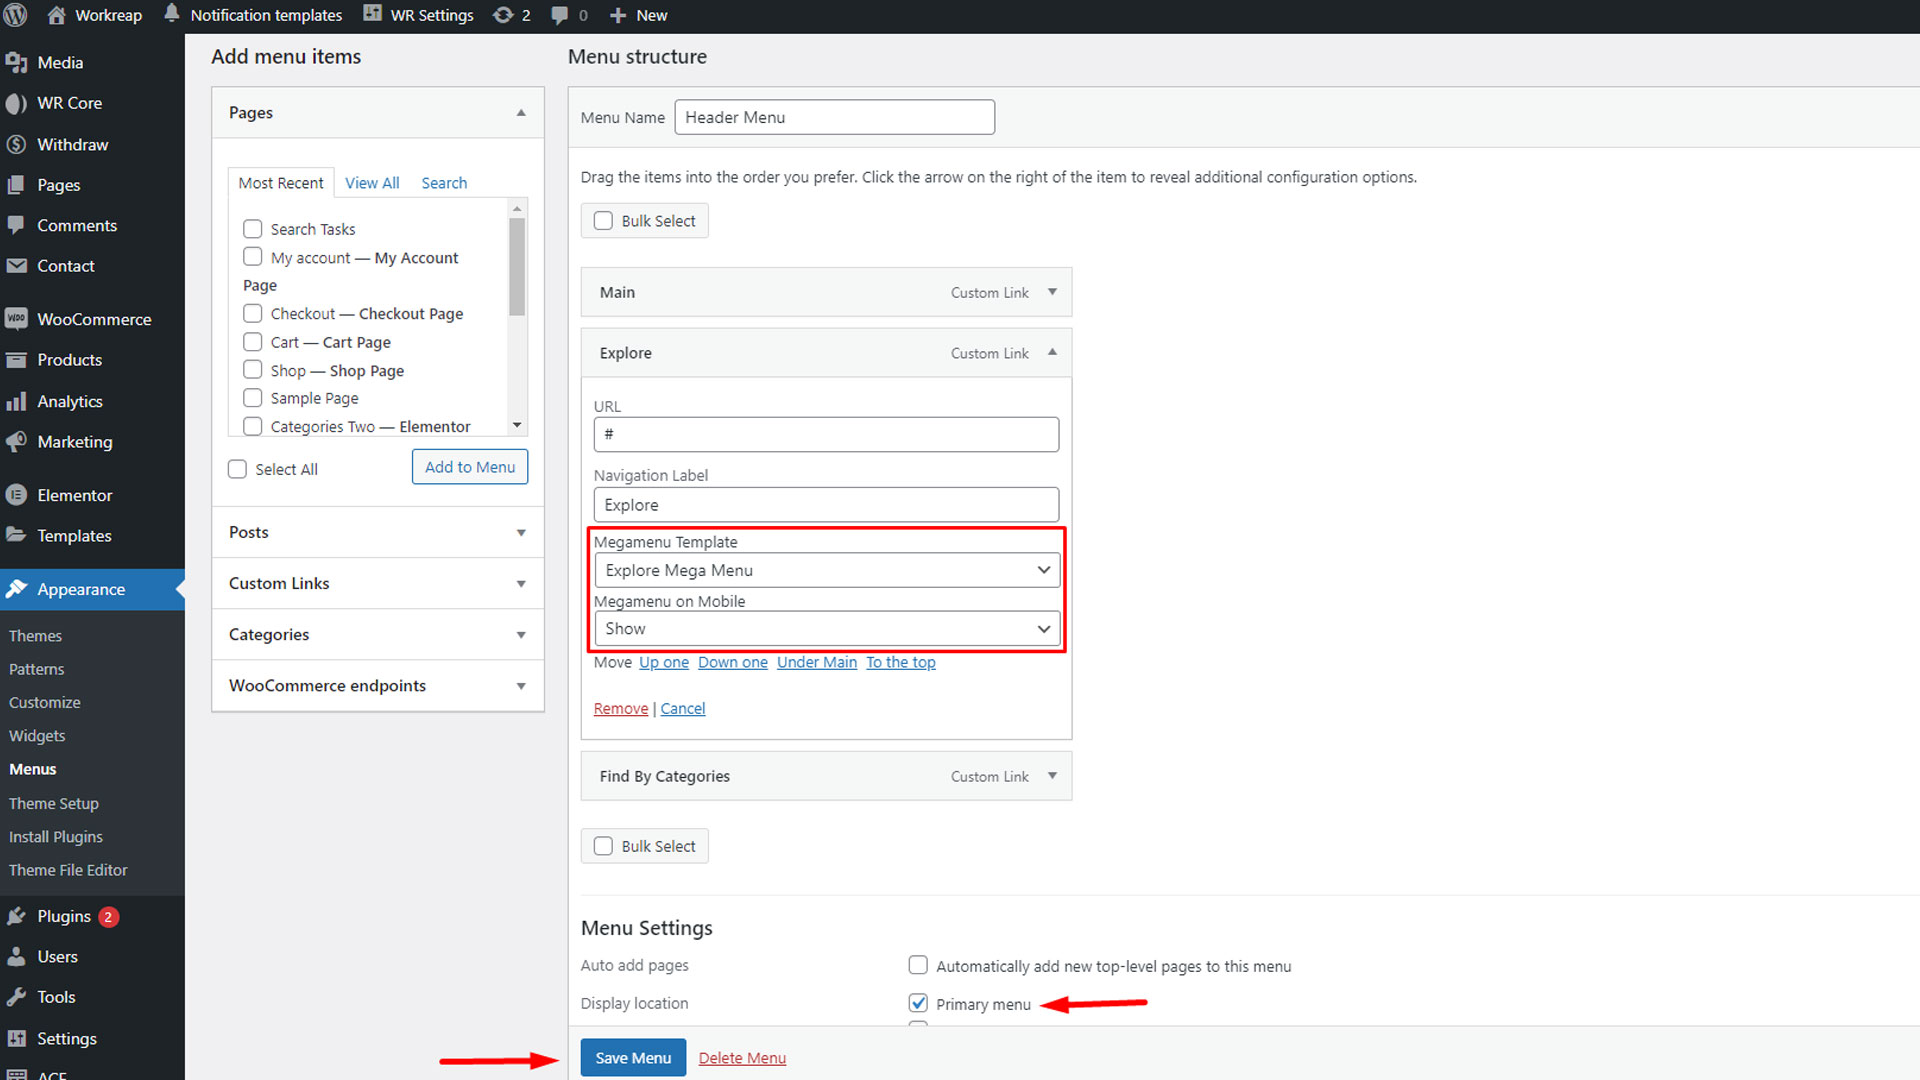The width and height of the screenshot is (1920, 1080).
Task: Open the Analytics bar chart icon
Action: pyautogui.click(x=16, y=401)
